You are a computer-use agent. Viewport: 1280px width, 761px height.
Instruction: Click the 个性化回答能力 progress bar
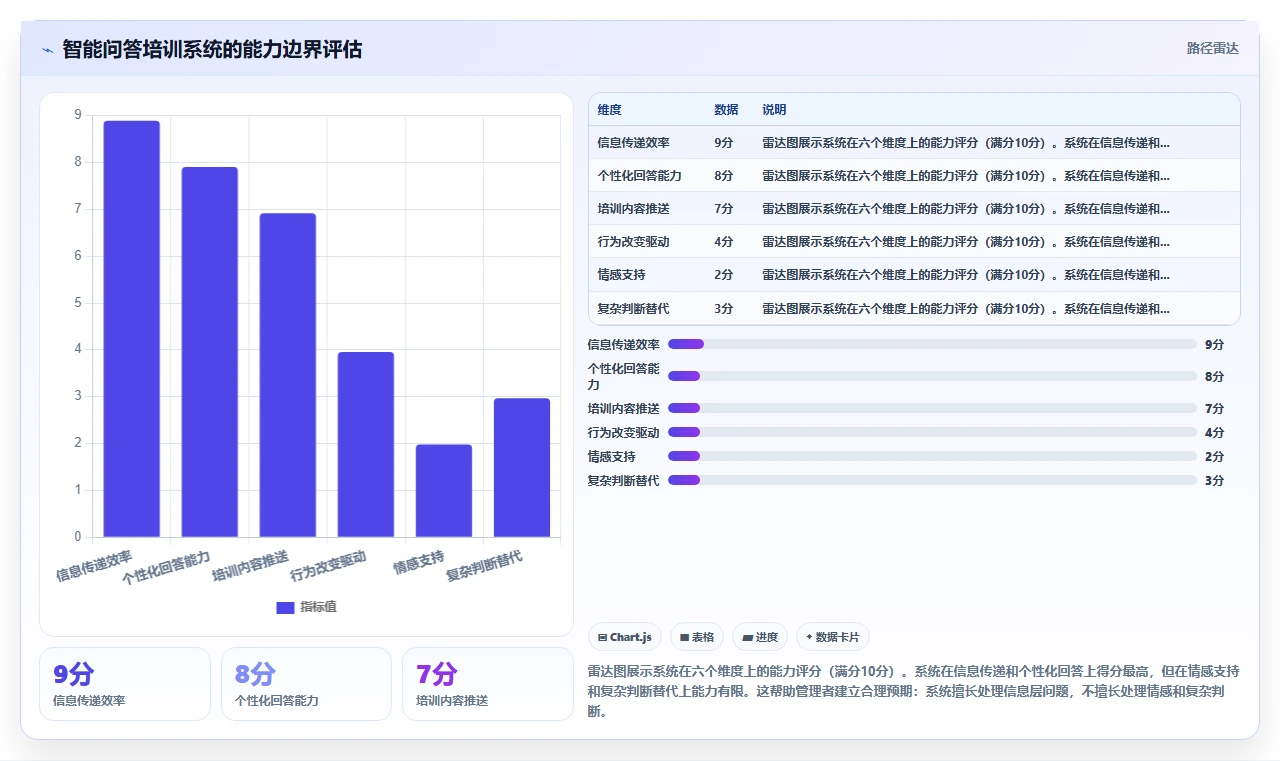(x=932, y=376)
